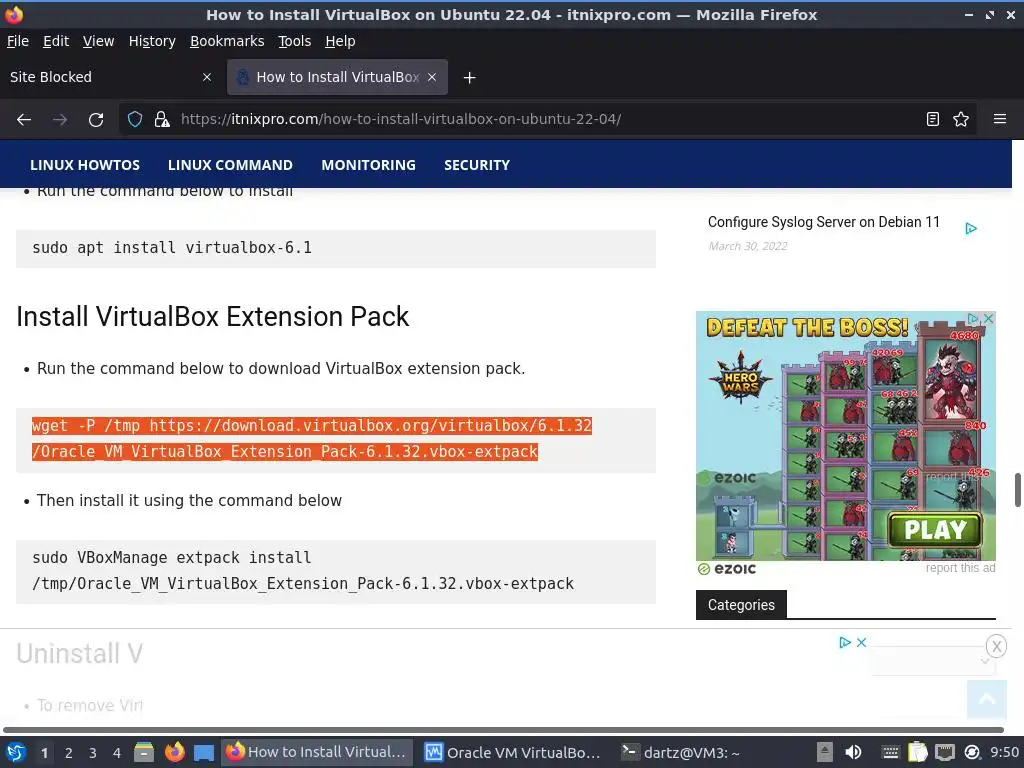Image resolution: width=1024 pixels, height=768 pixels.
Task: Close the Hero Wars ad with X
Action: coord(989,319)
